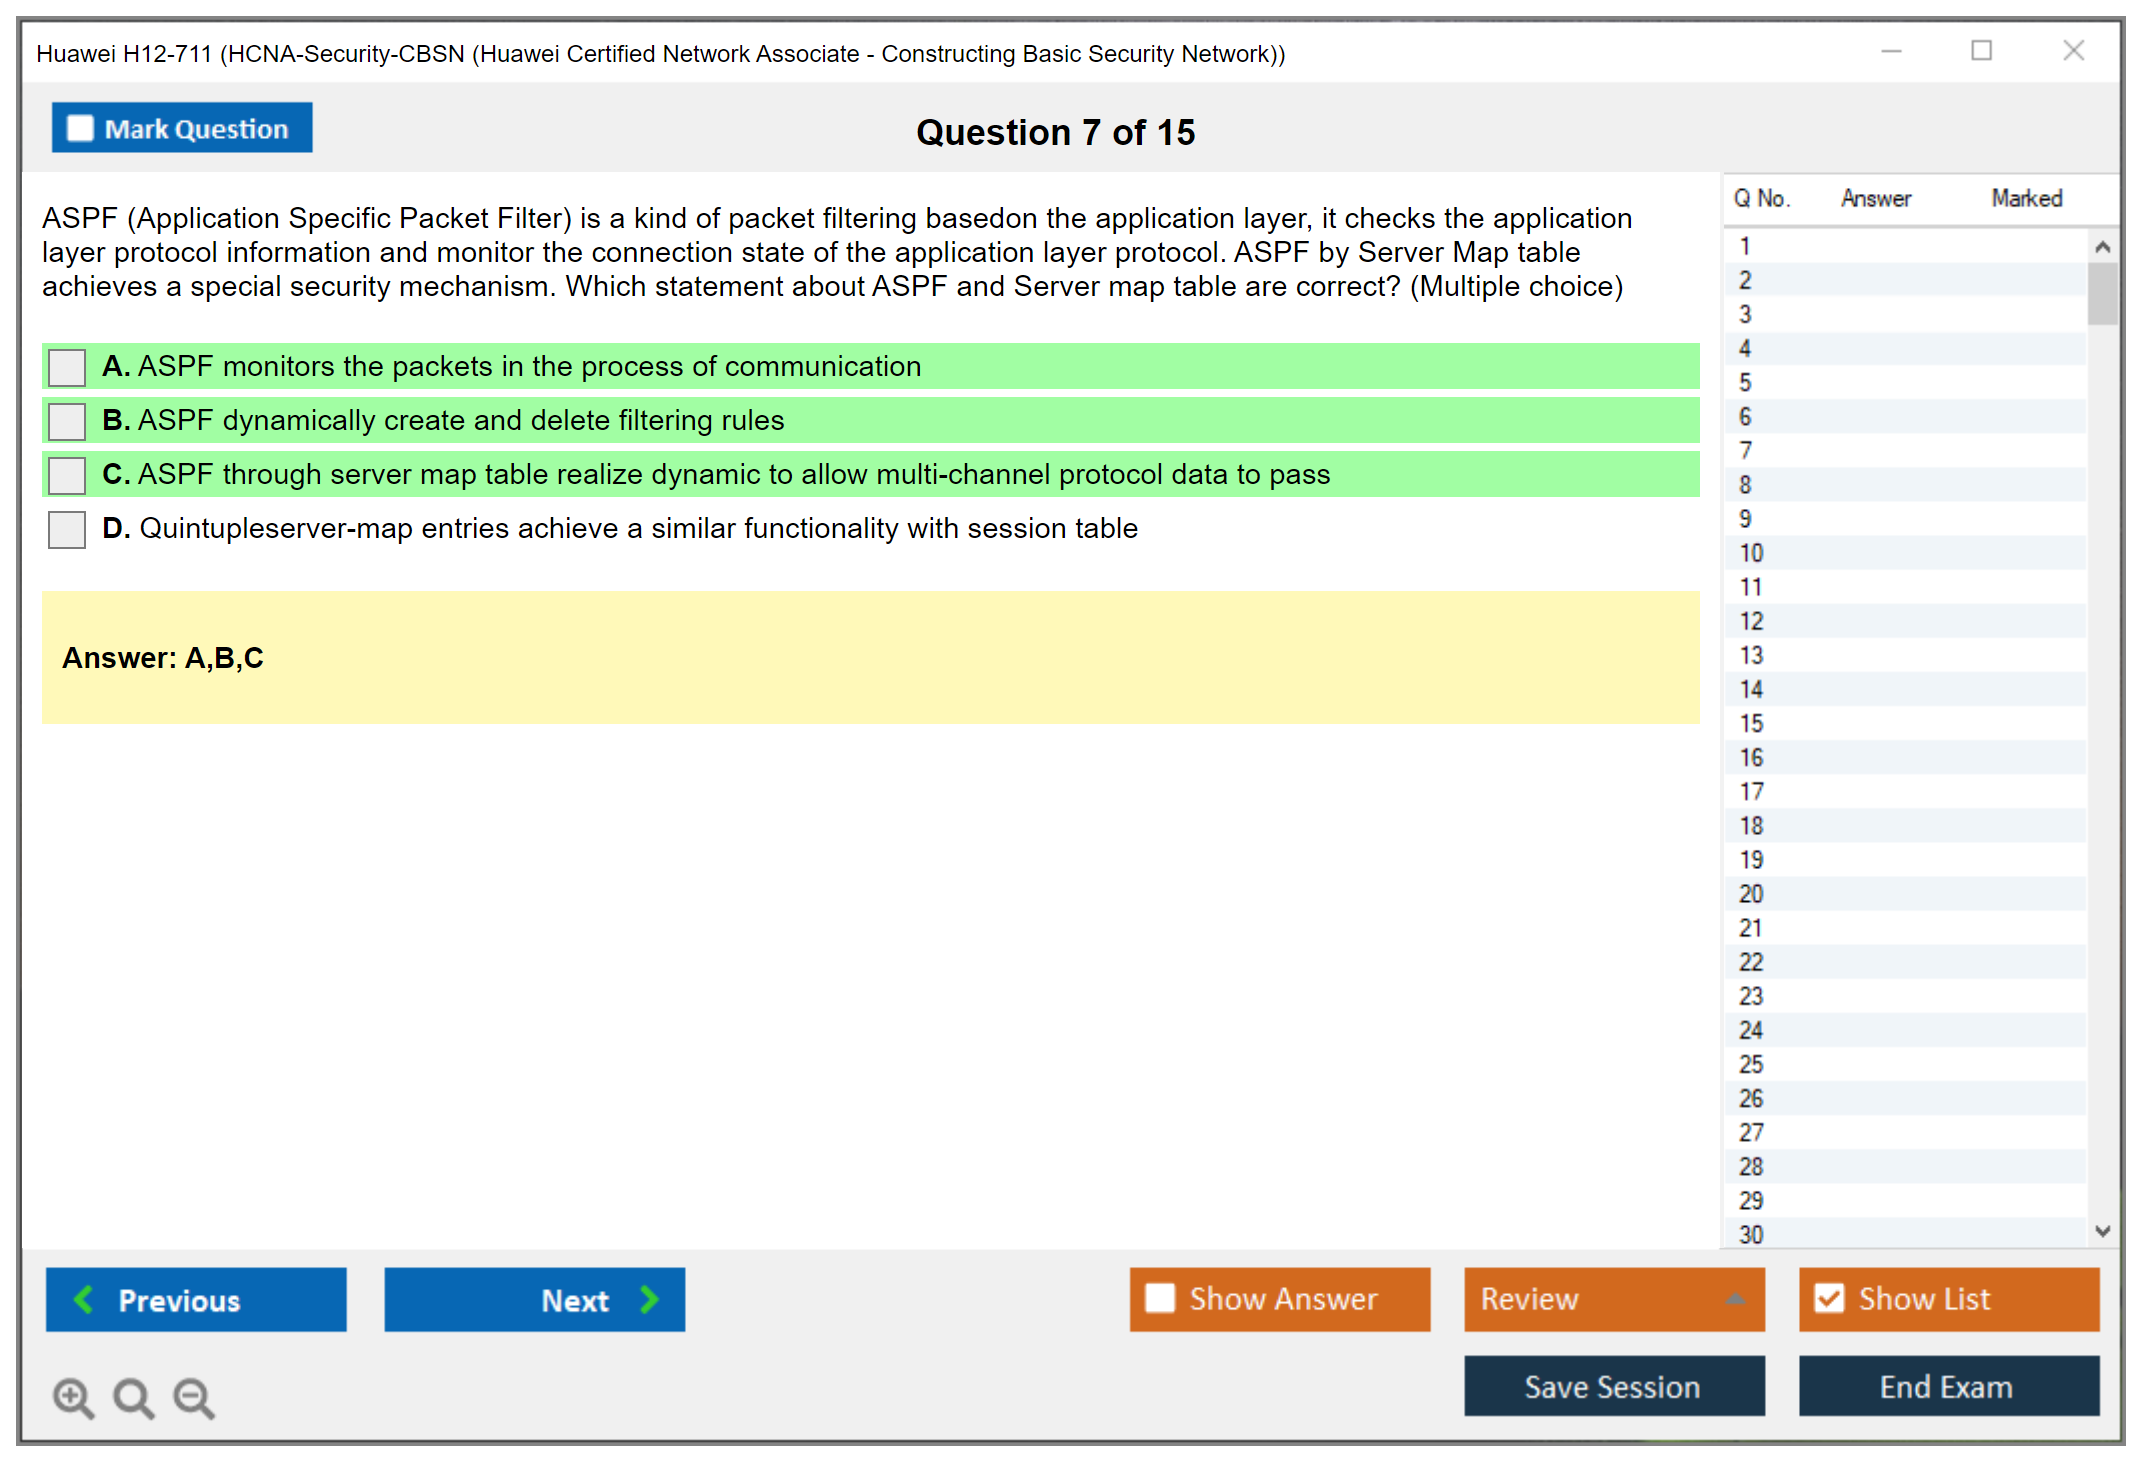Select question 15 in the list
This screenshot has height=1470, width=2150.
[1751, 723]
